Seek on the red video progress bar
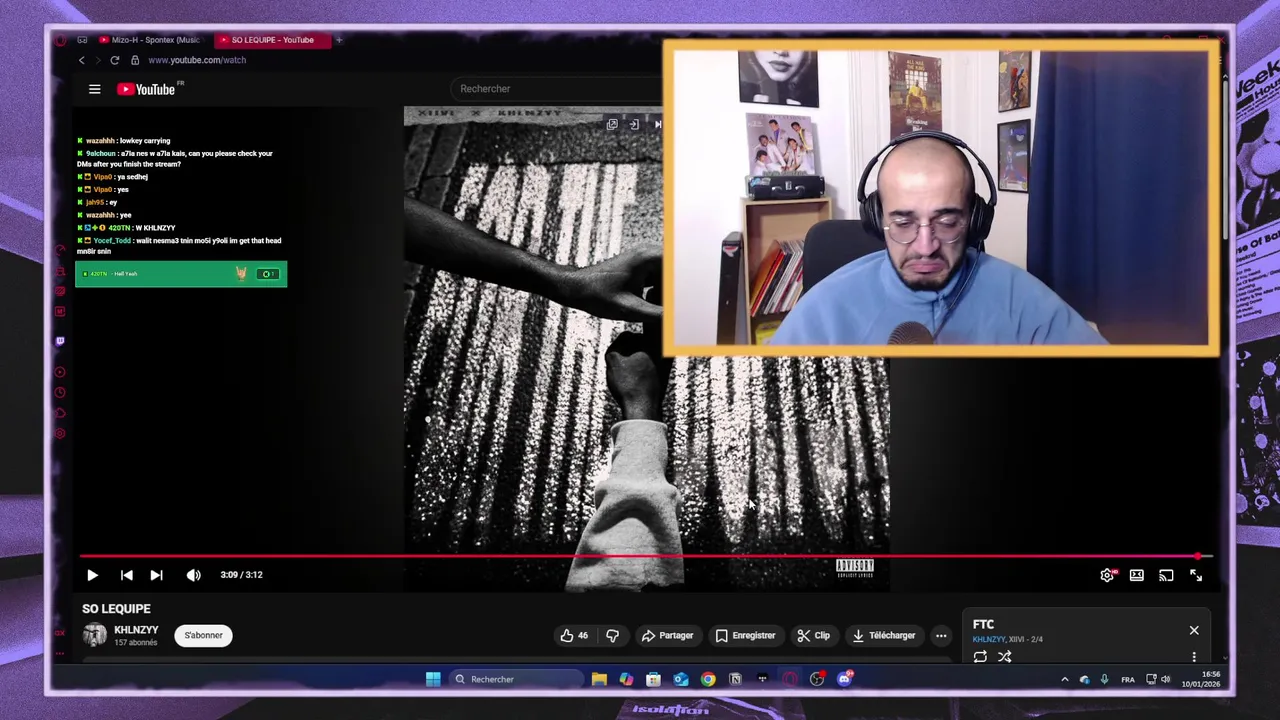1280x720 pixels. click(645, 556)
